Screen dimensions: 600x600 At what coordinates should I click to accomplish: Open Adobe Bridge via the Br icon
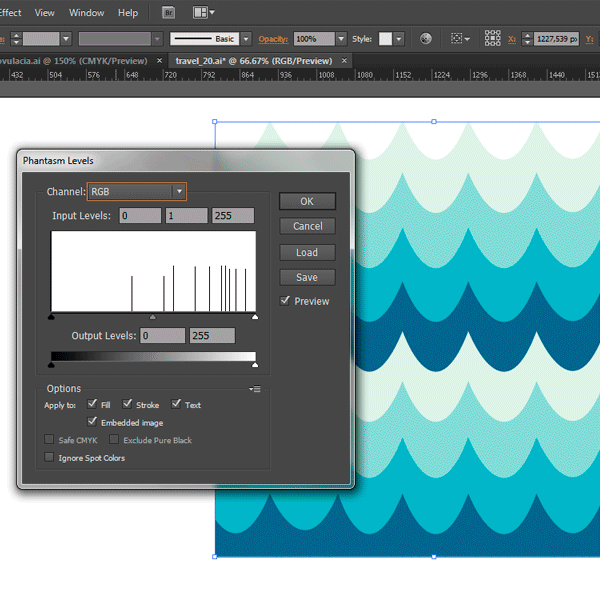168,13
